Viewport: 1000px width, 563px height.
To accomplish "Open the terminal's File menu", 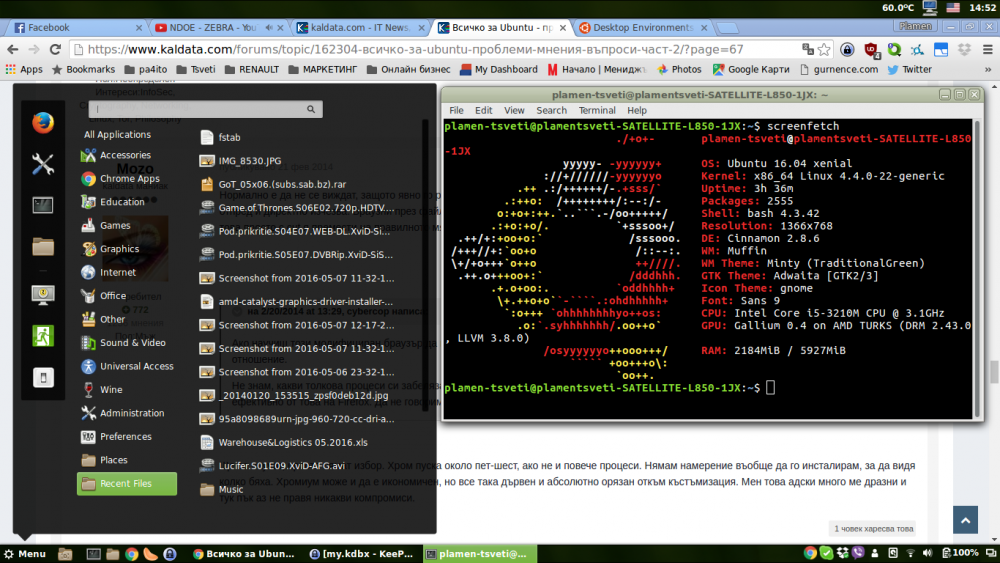I will pyautogui.click(x=456, y=110).
